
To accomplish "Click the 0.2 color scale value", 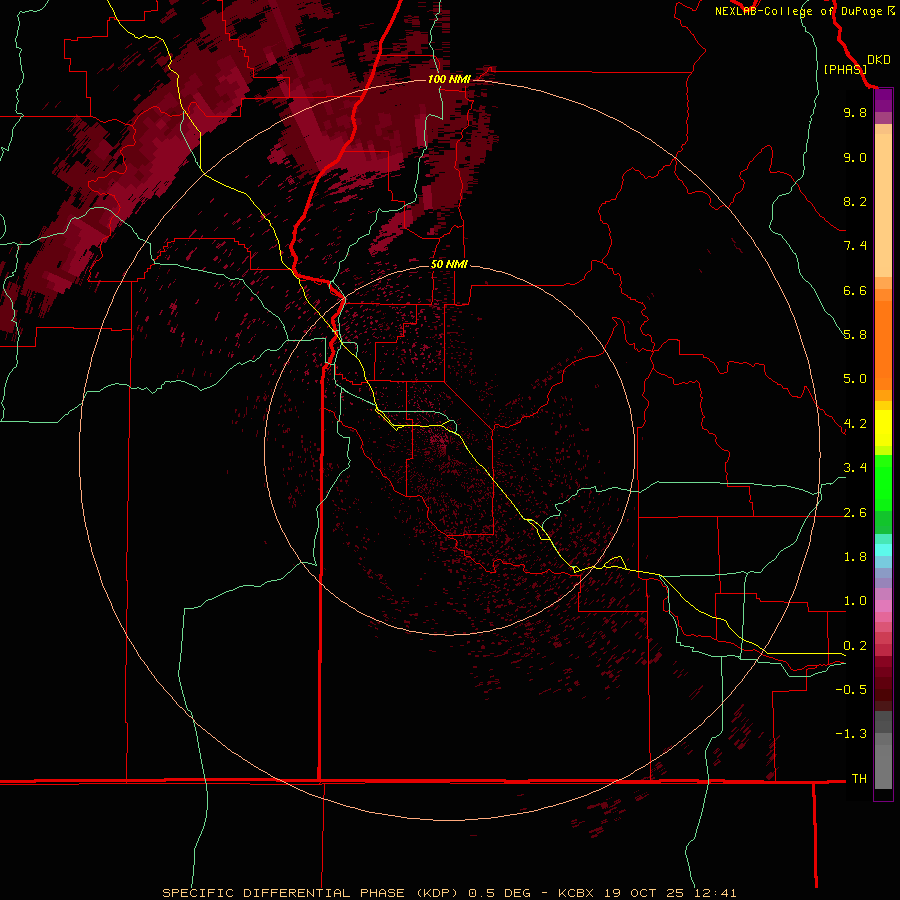I will 855,646.
